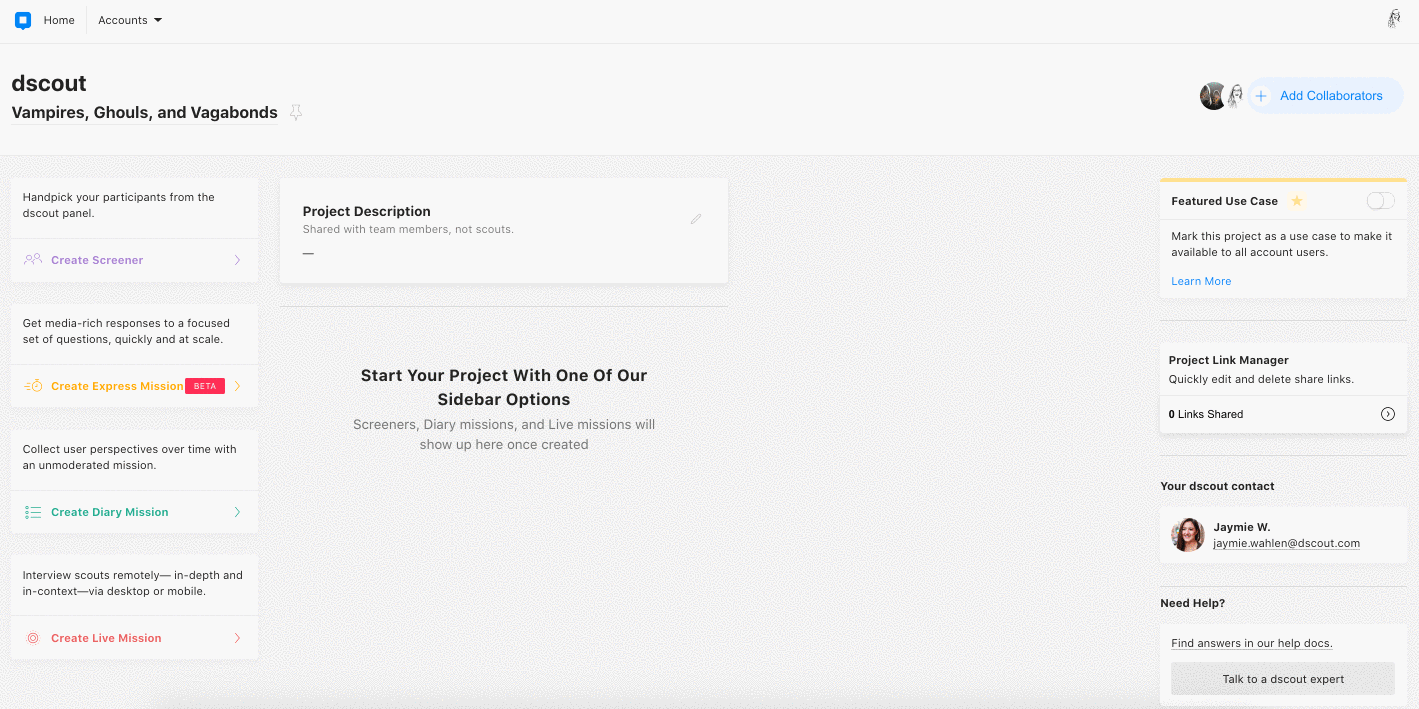Click the chevron beside Create Live Mission

[x=237, y=638]
